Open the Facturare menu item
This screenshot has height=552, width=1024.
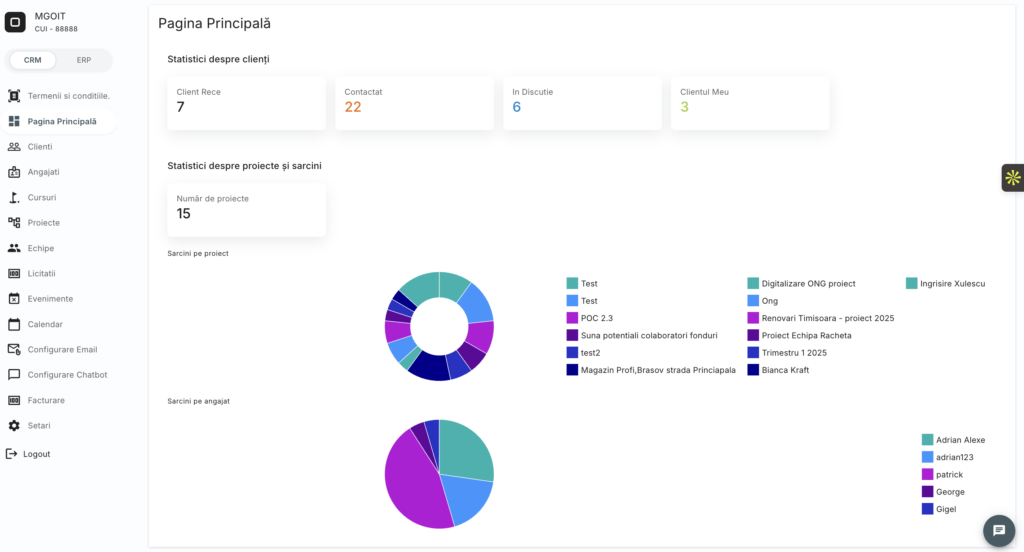click(46, 400)
